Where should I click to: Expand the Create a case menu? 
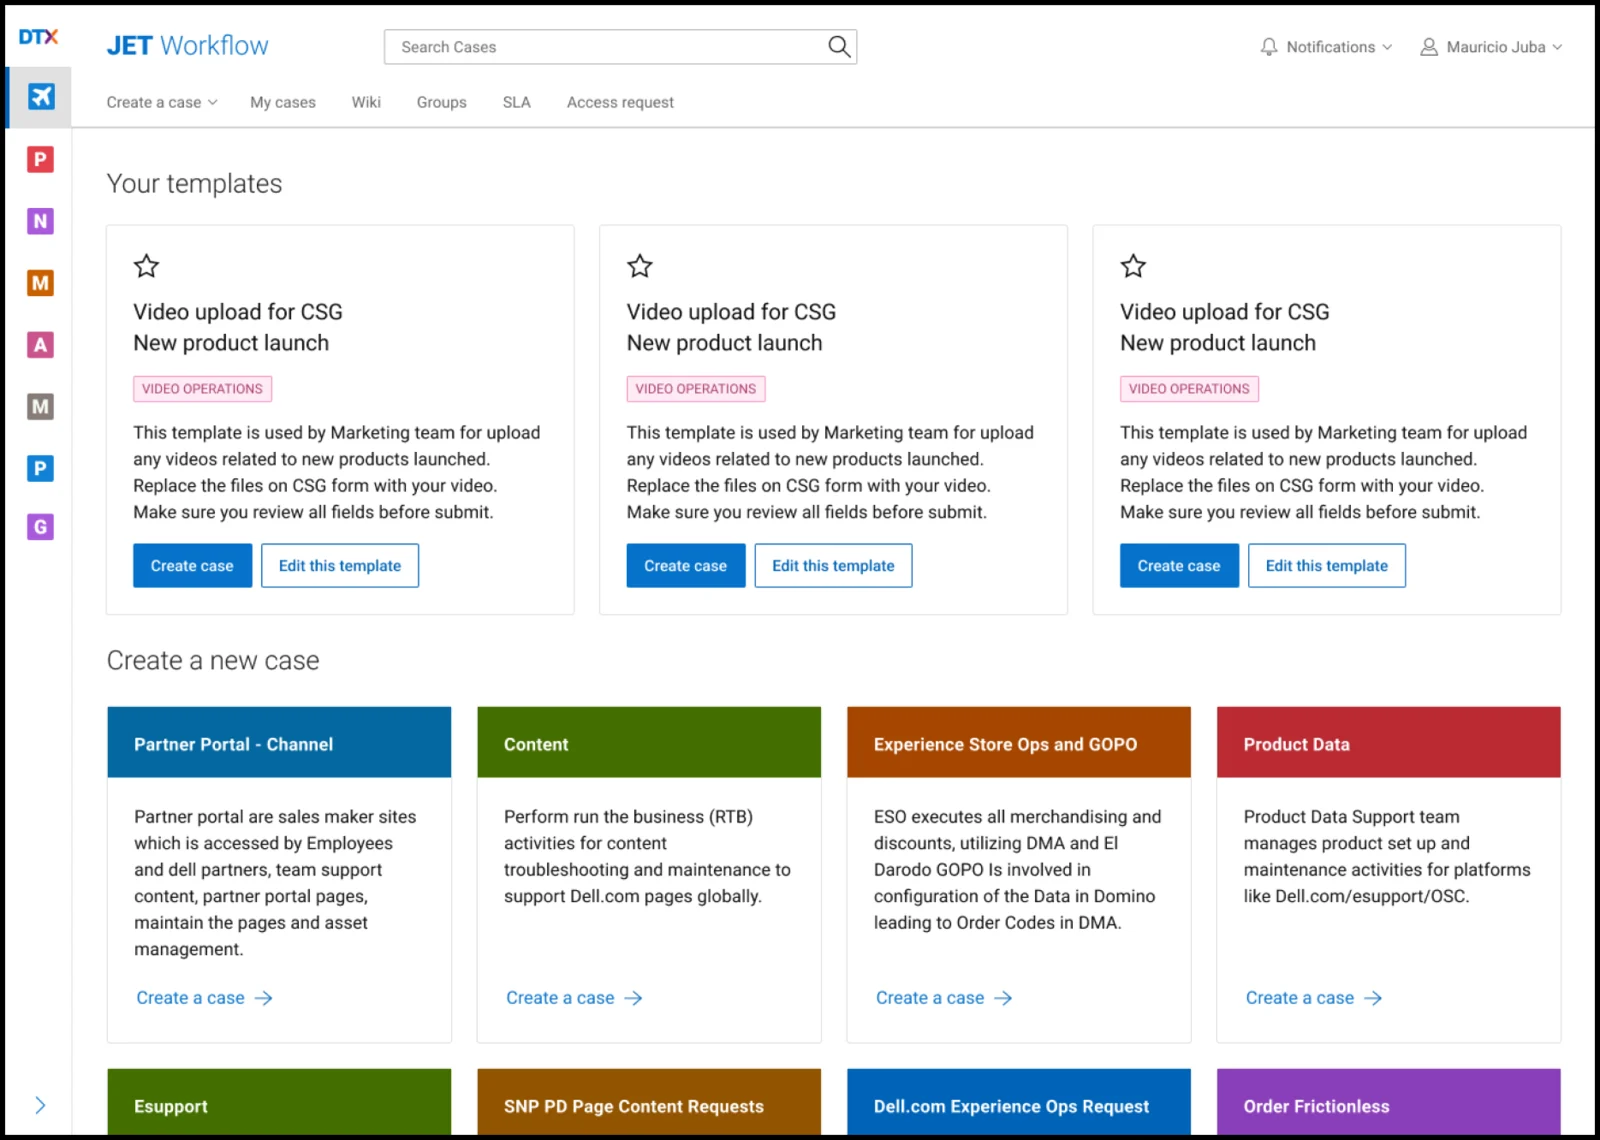(x=162, y=102)
